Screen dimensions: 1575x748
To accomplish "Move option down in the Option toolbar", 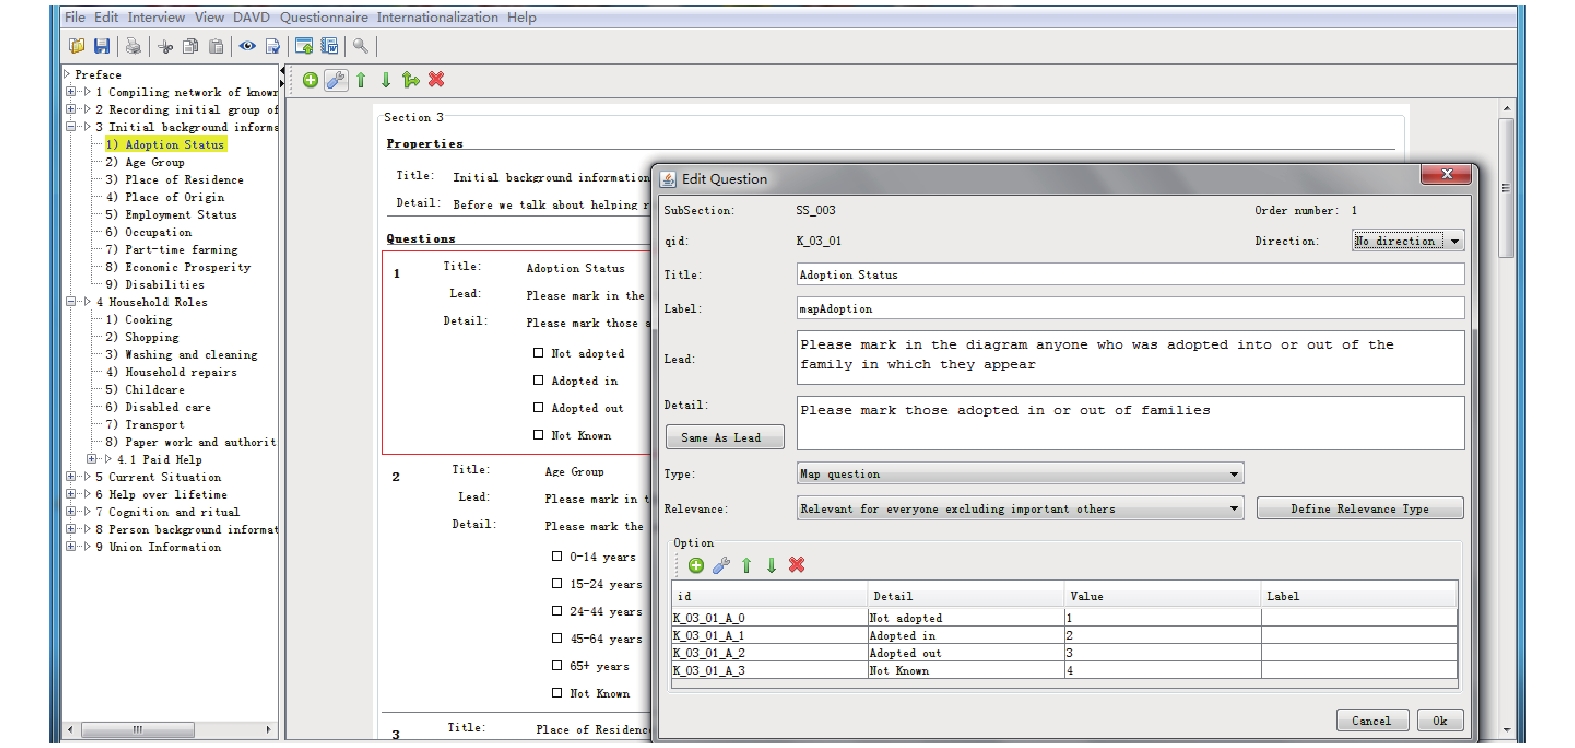I will click(771, 566).
